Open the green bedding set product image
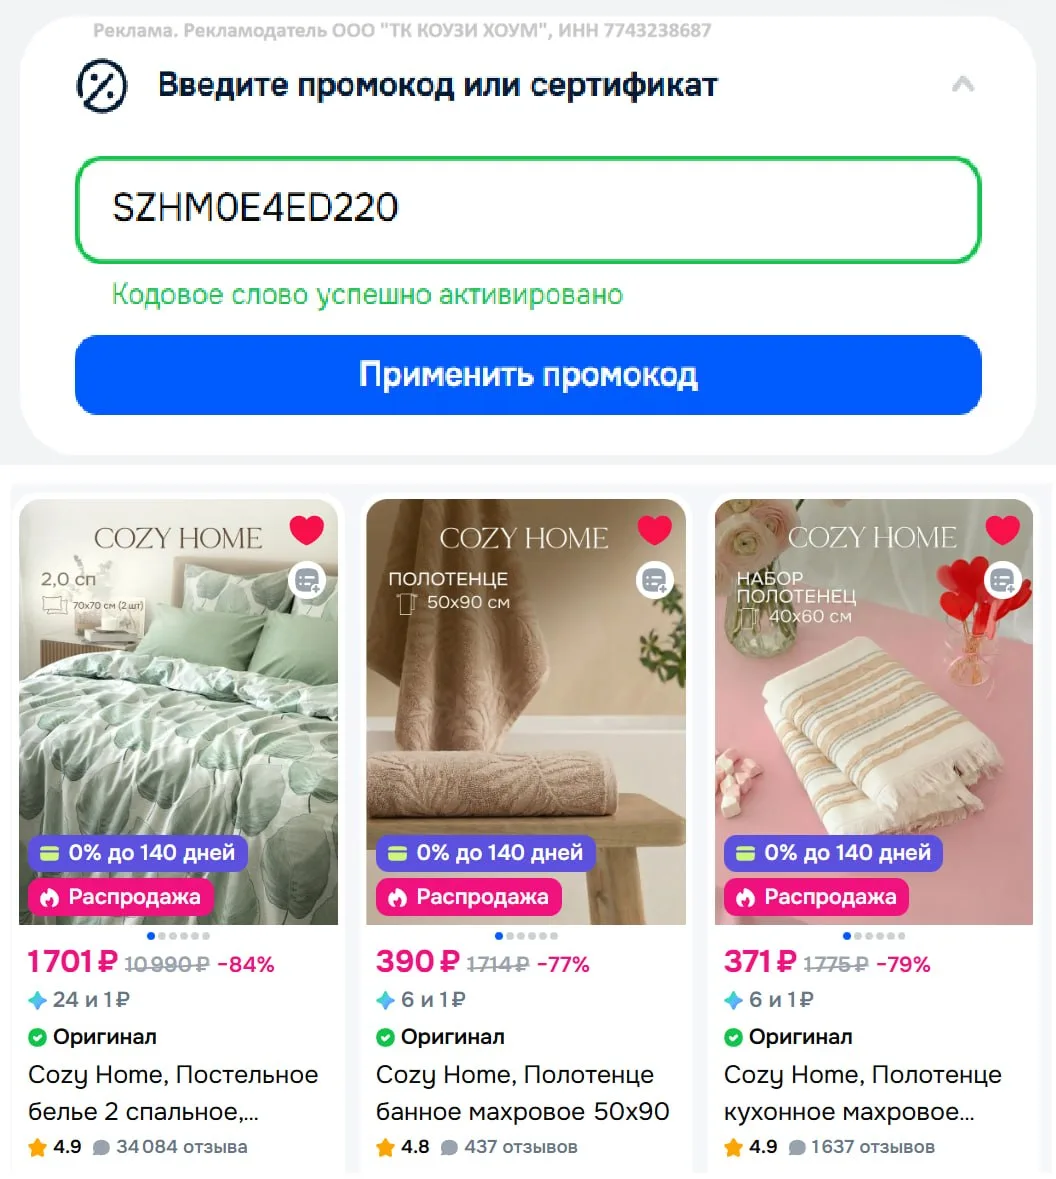The height and width of the screenshot is (1179, 1056). tap(178, 711)
